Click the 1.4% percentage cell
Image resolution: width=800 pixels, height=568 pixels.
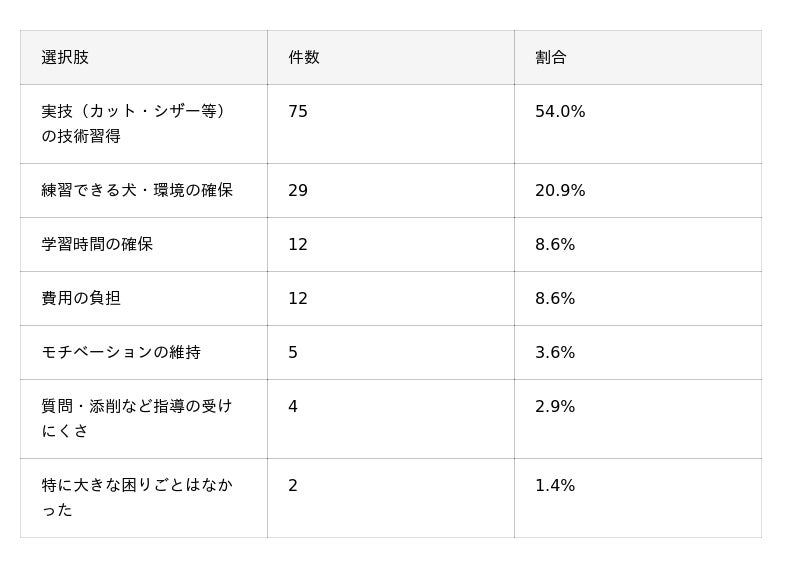pyautogui.click(x=638, y=498)
